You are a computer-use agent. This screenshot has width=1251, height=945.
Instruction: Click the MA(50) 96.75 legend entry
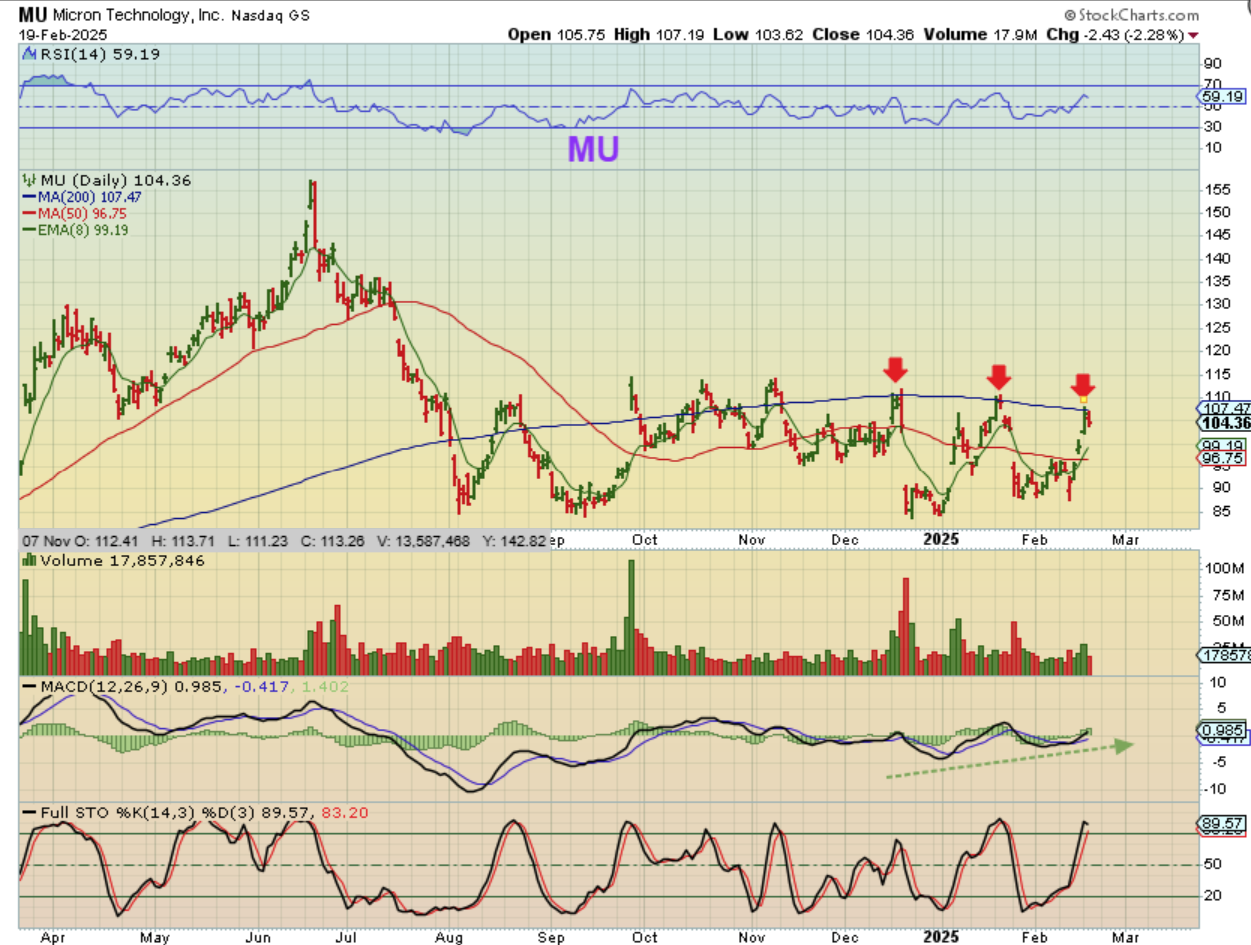75,213
